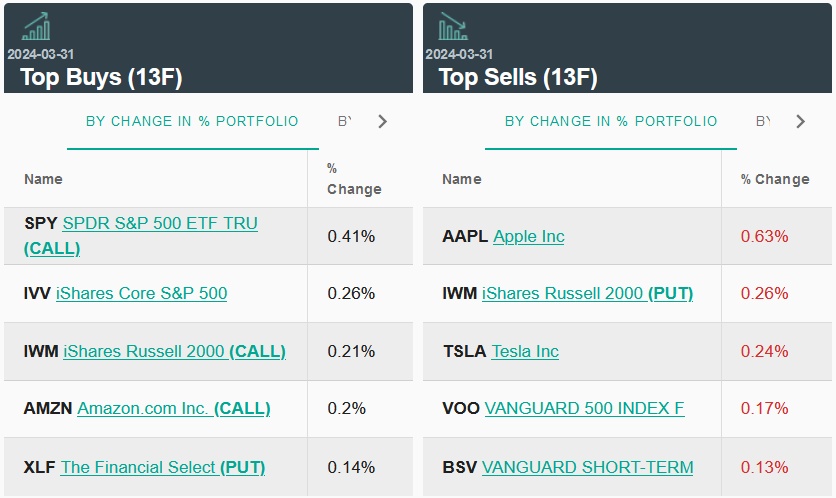Open VANGUARD 500 INDEX F link

(584, 408)
